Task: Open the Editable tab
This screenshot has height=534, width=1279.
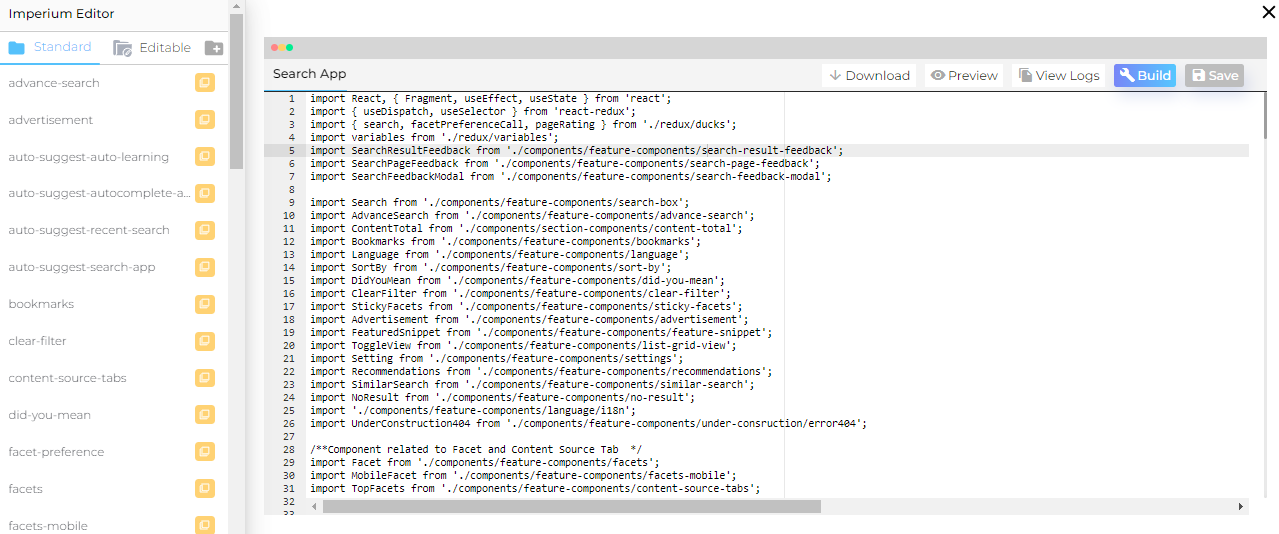Action: click(x=152, y=48)
